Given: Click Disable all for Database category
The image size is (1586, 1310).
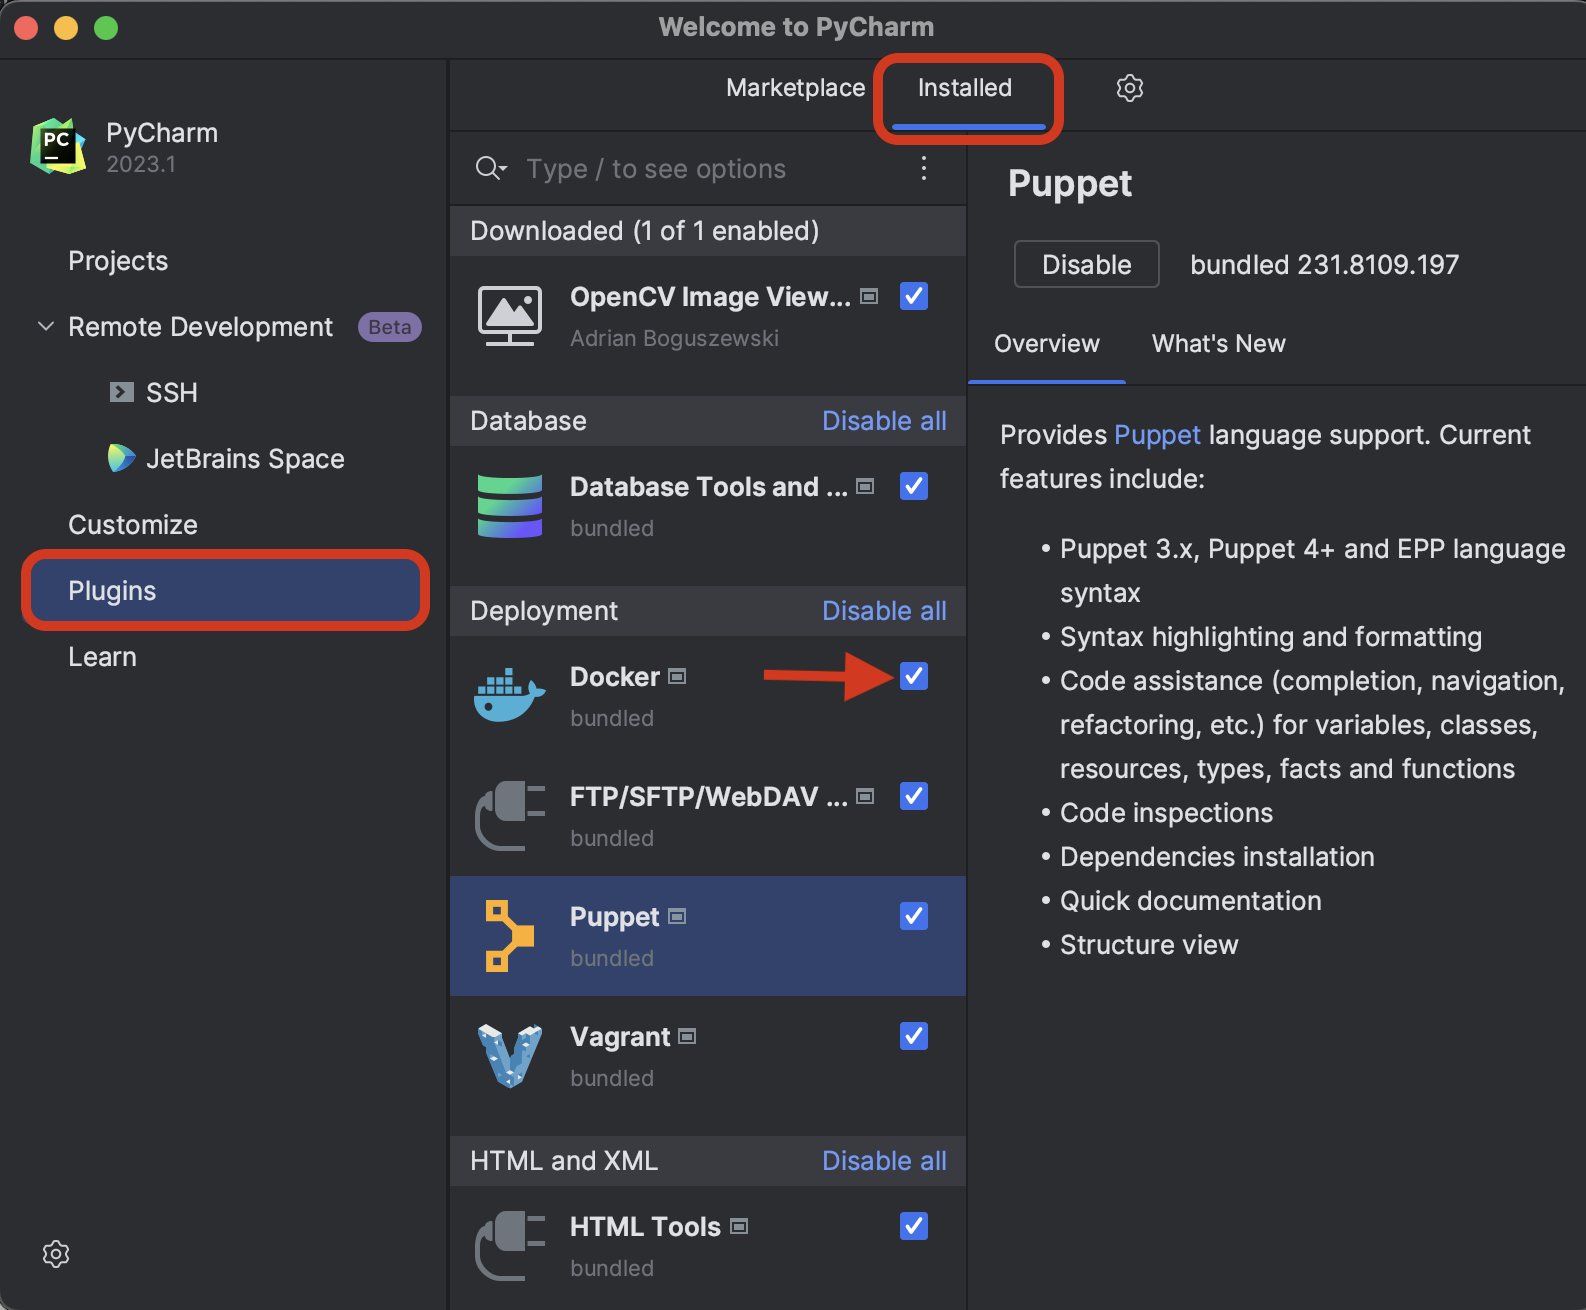Looking at the screenshot, I should pyautogui.click(x=884, y=421).
